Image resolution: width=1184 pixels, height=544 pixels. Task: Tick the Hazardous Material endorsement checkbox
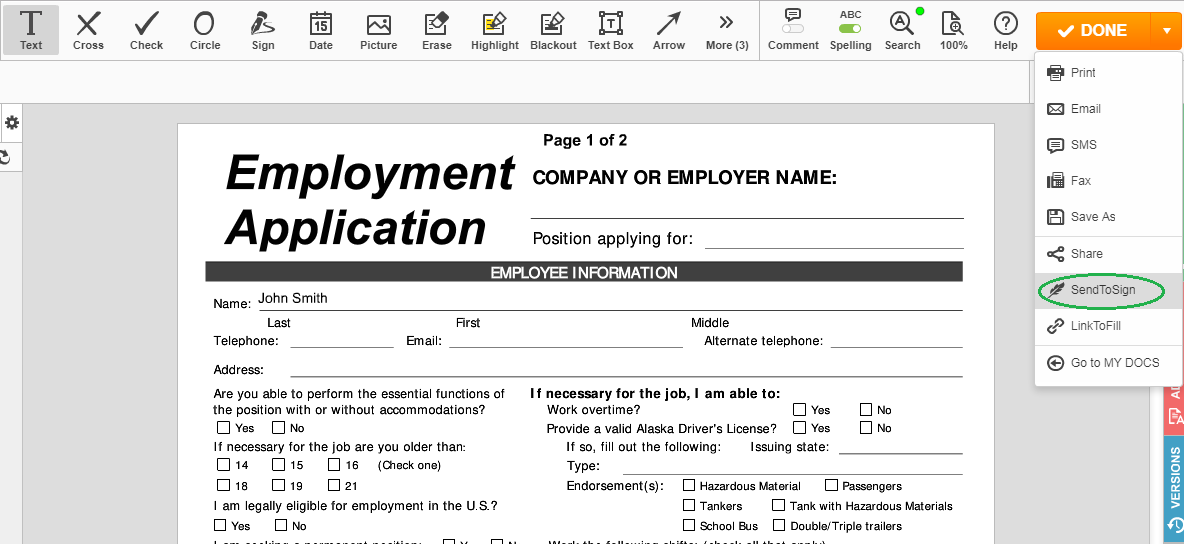[x=689, y=486]
